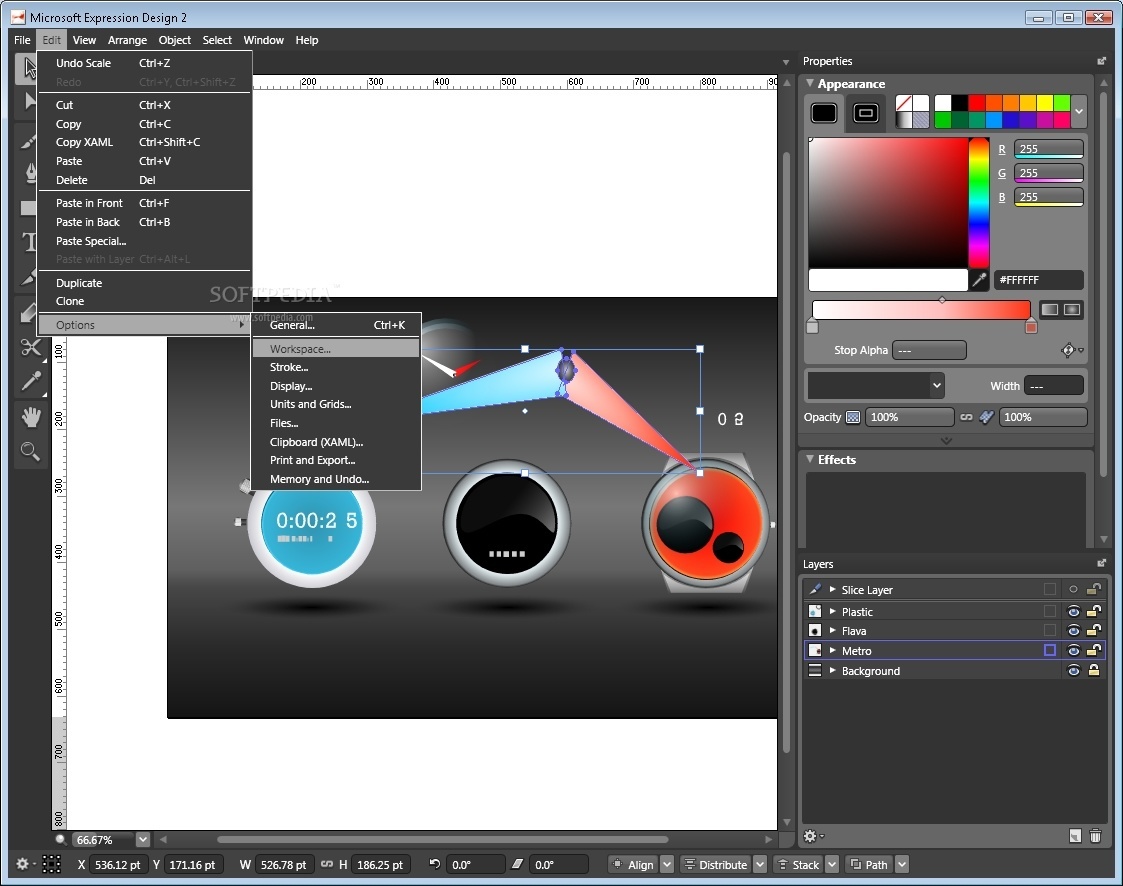The image size is (1123, 886).
Task: Select the Pen tool in toolbox
Action: pyautogui.click(x=29, y=172)
